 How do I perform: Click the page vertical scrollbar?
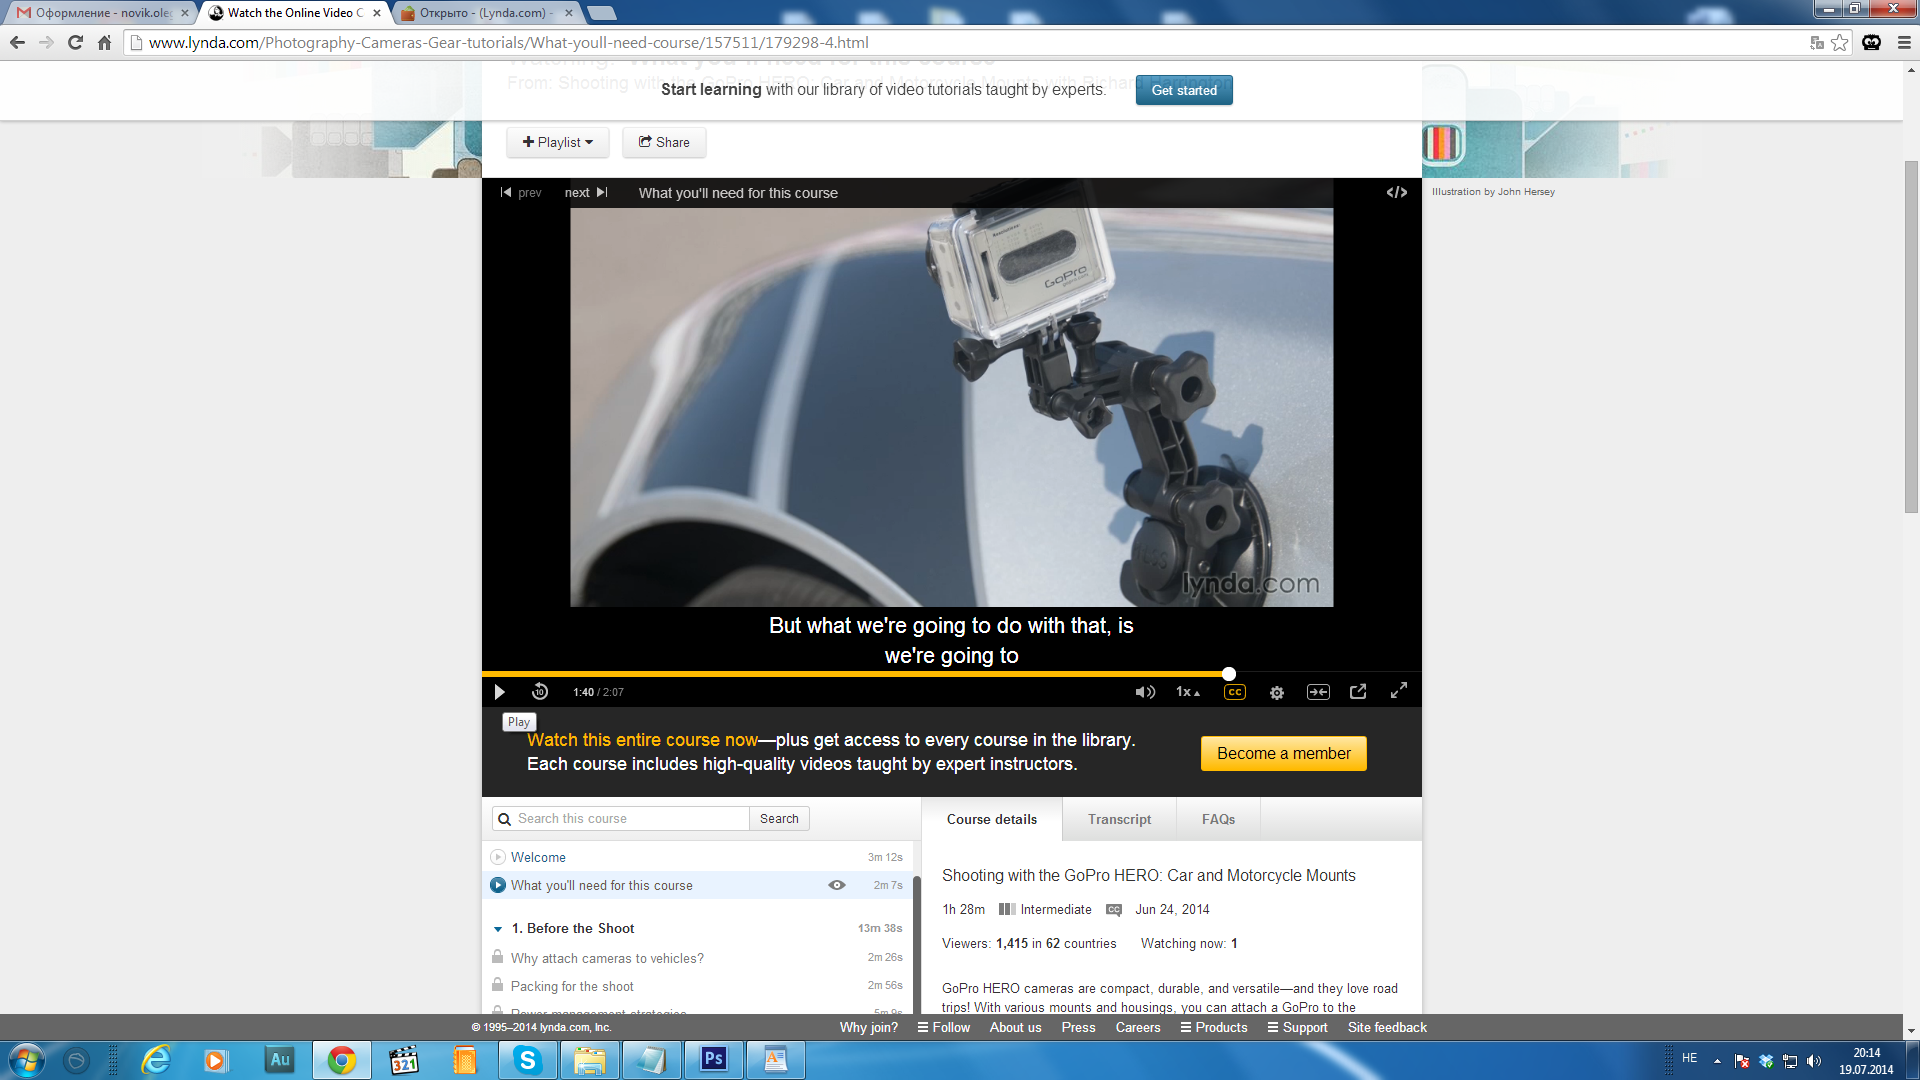(x=1911, y=336)
